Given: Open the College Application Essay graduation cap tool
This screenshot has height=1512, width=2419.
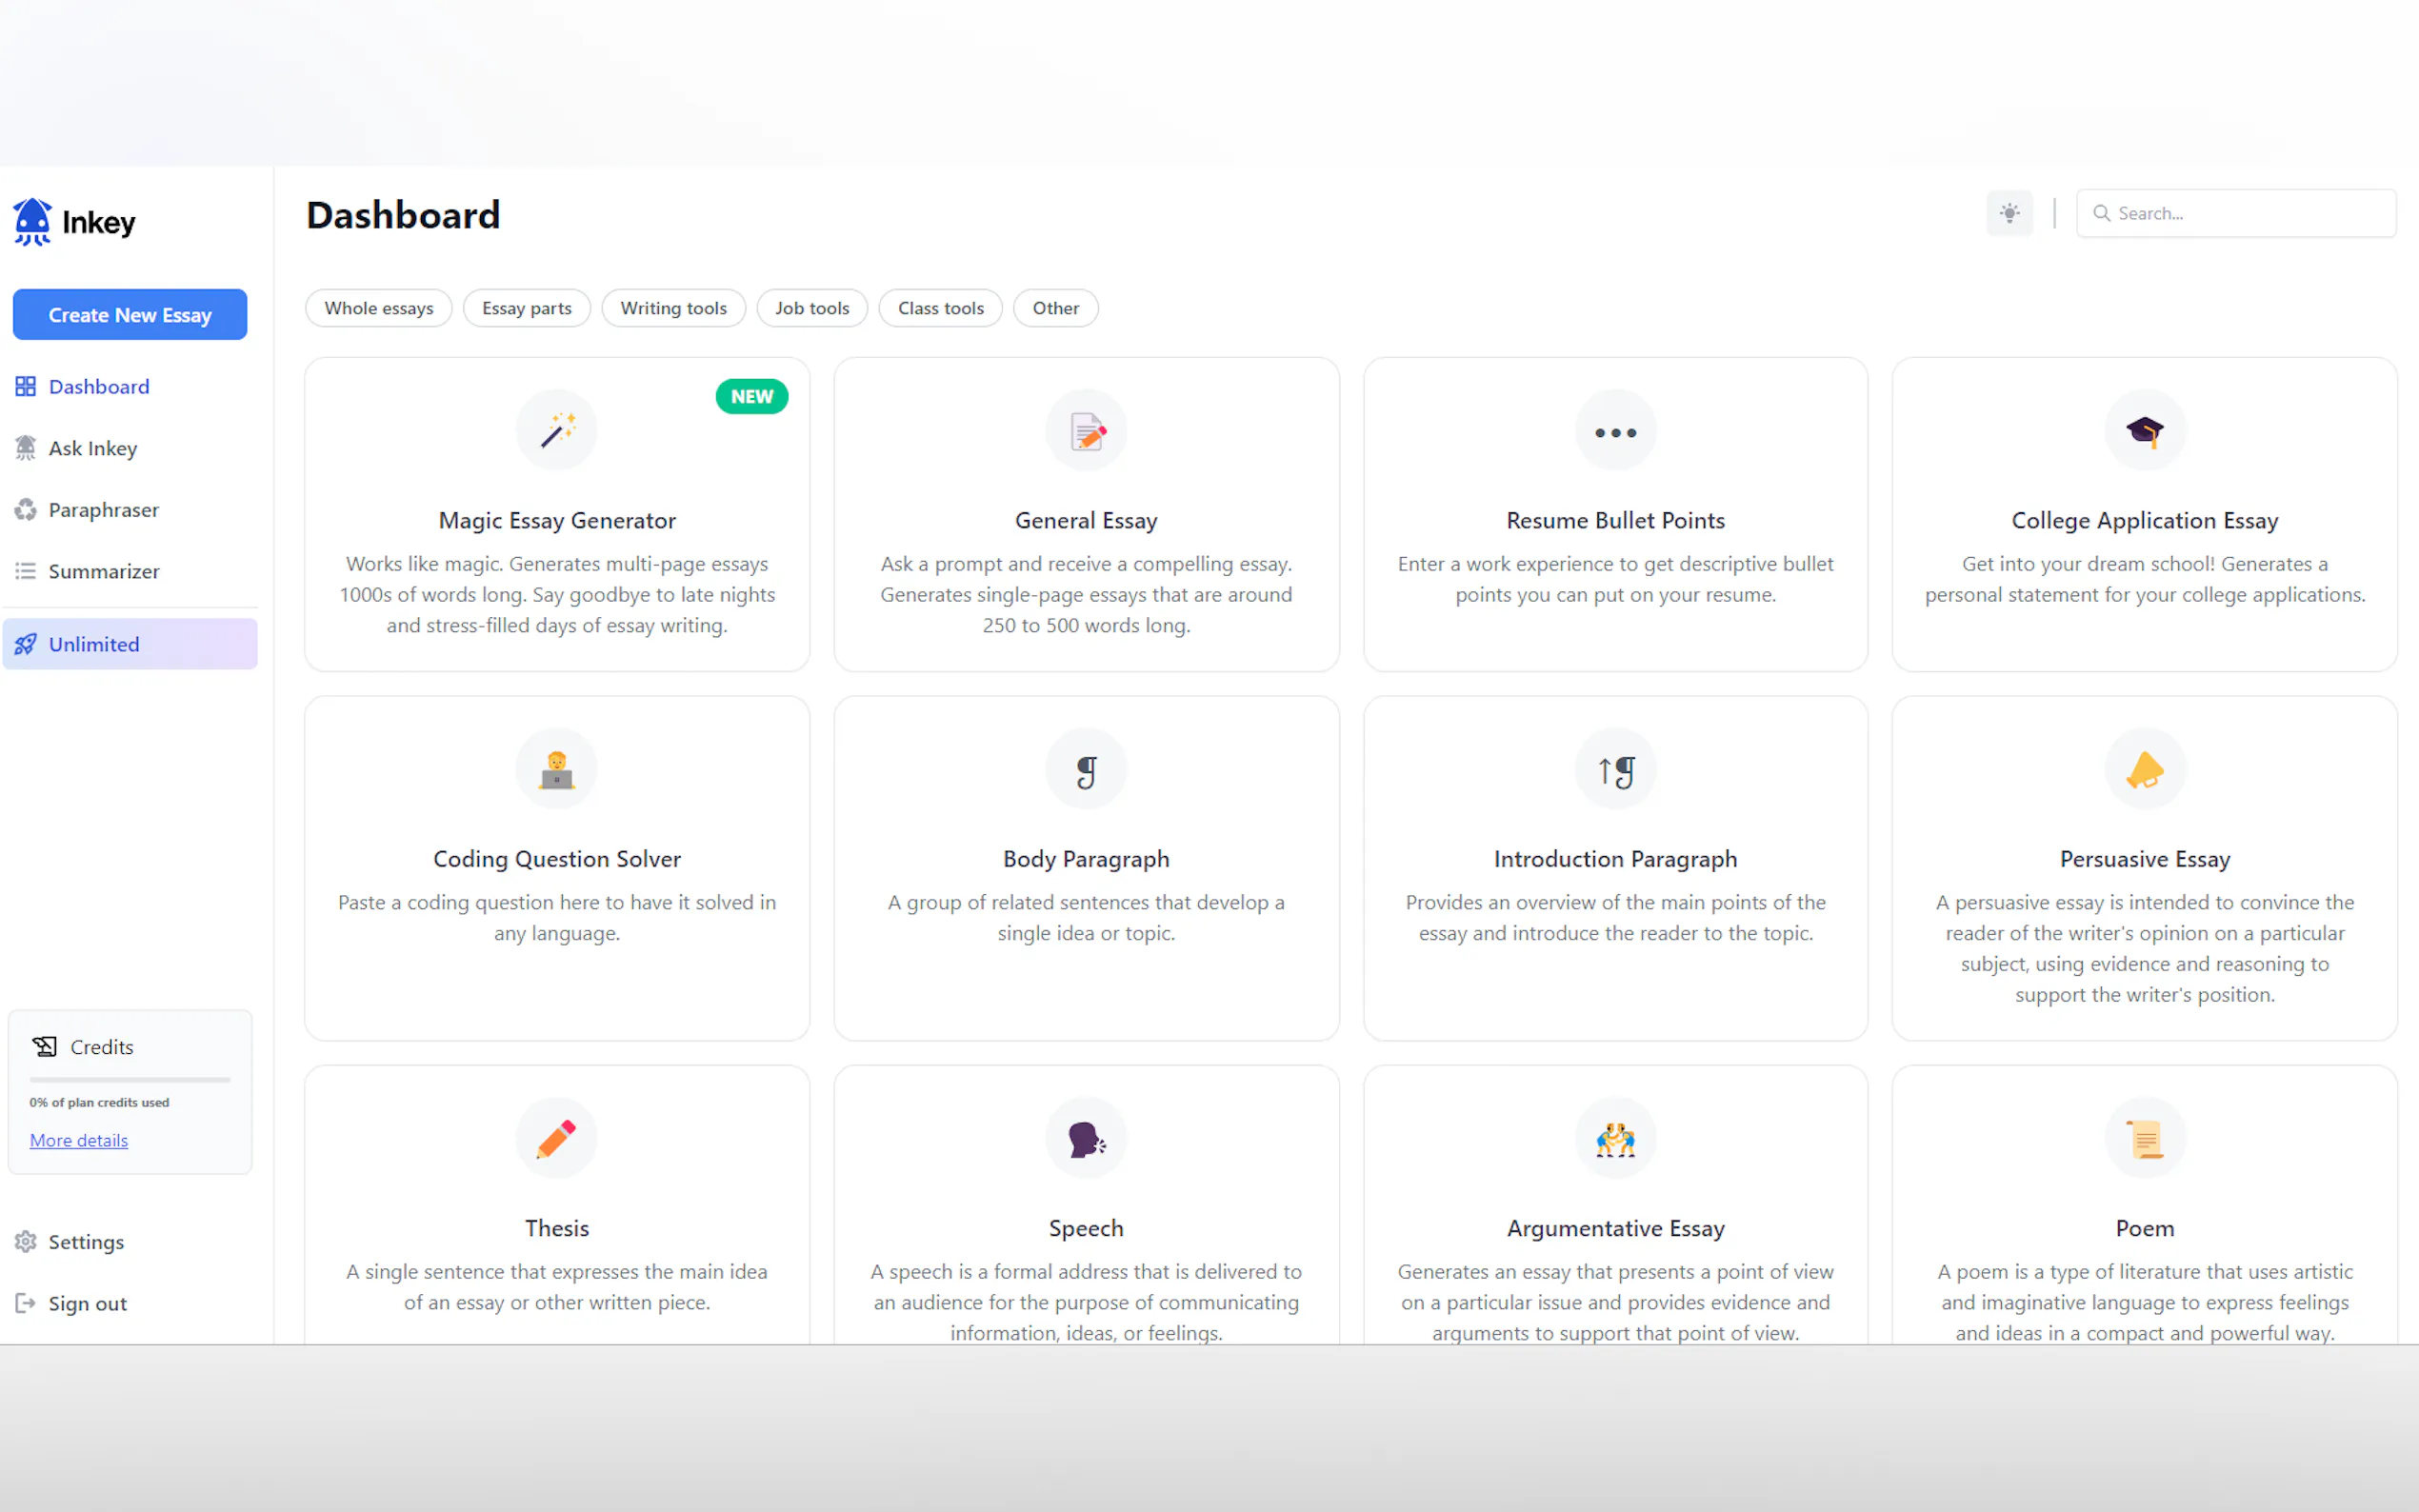Looking at the screenshot, I should point(2143,430).
